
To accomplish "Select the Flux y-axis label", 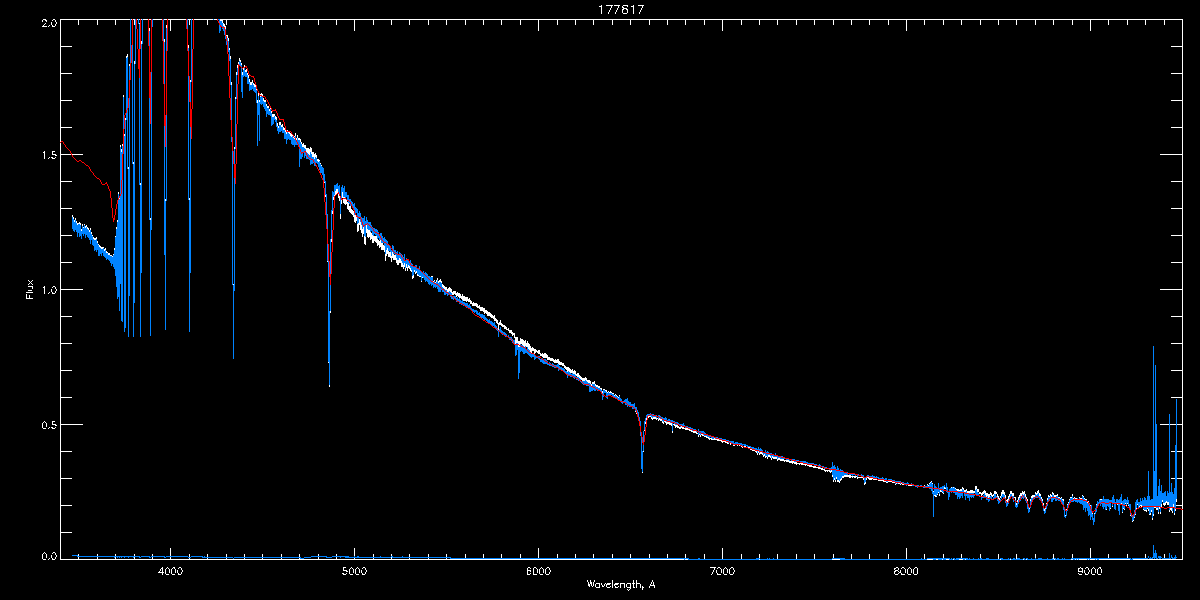I will [30, 289].
